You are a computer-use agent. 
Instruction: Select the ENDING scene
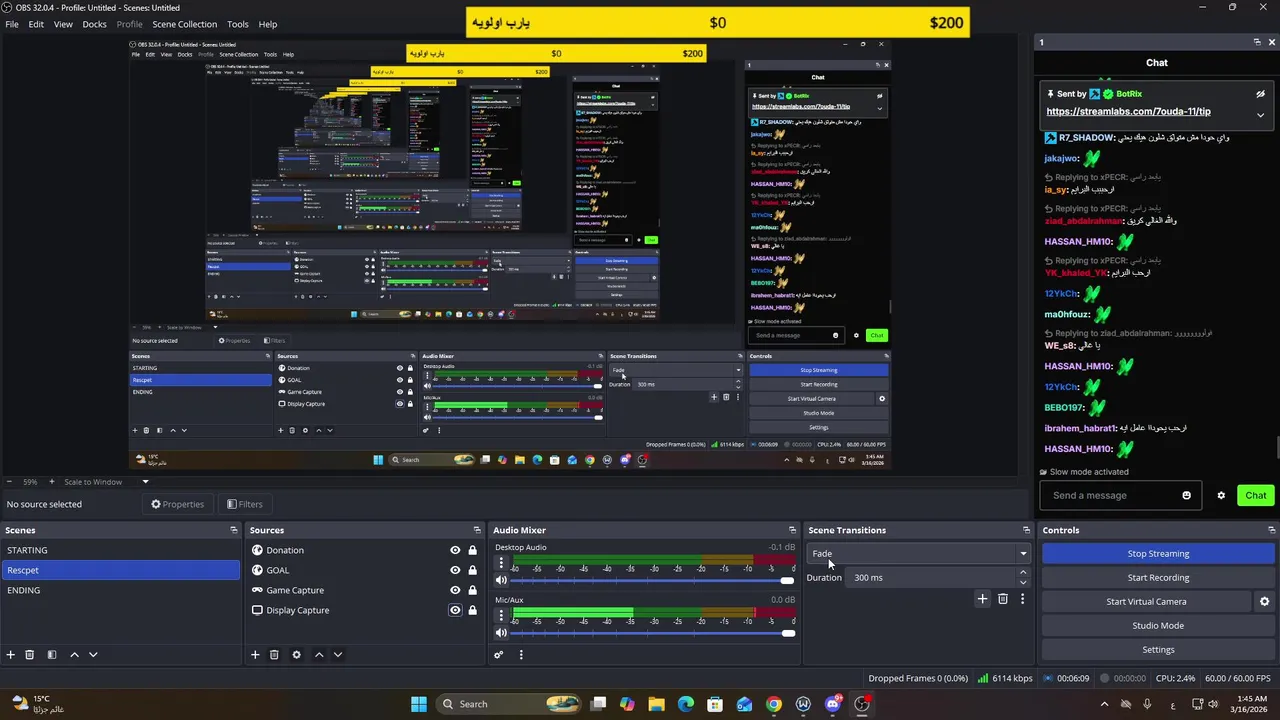(x=121, y=590)
